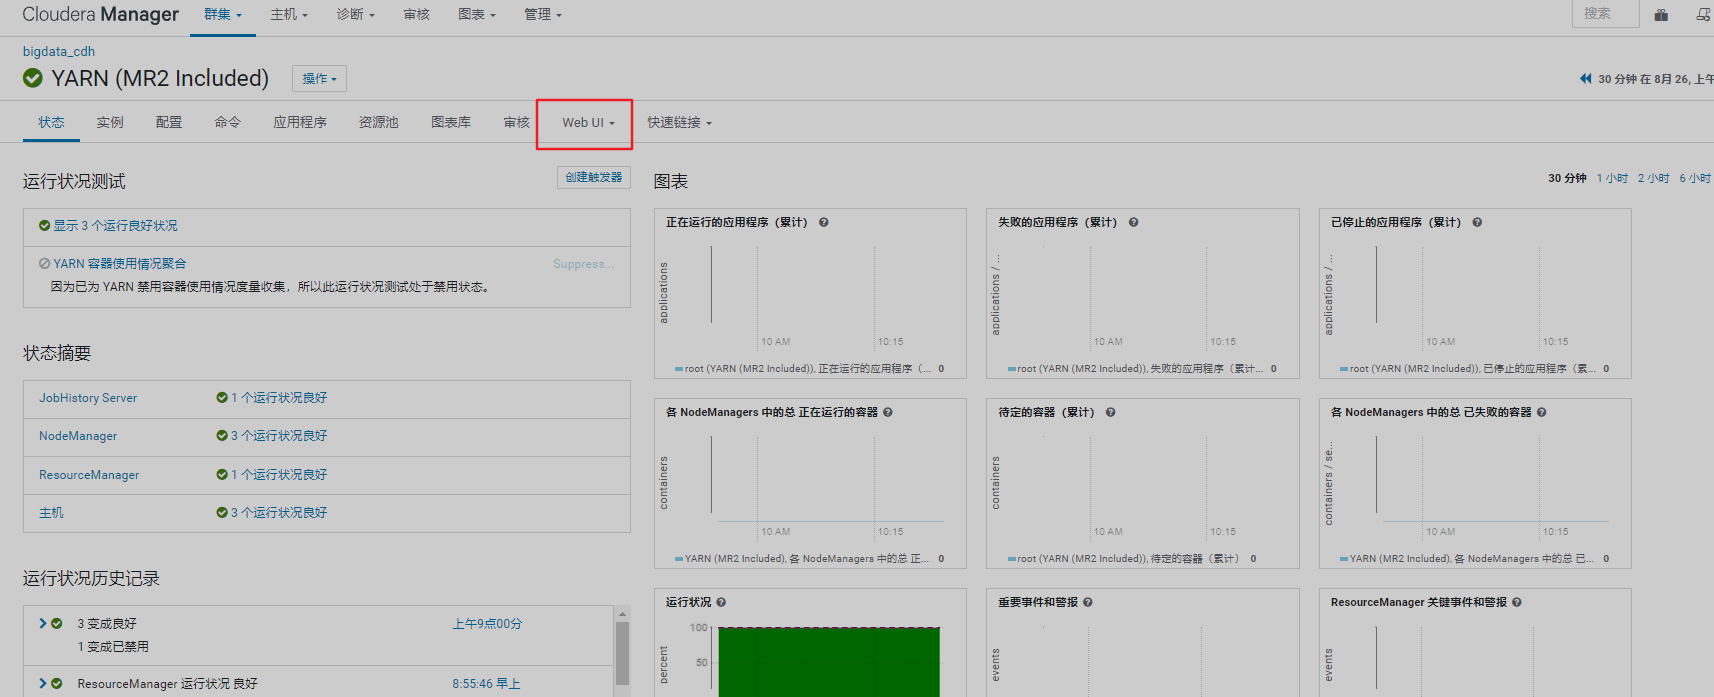Open help for 正在运行的应用程序 chart
1714x697 pixels.
pyautogui.click(x=824, y=222)
